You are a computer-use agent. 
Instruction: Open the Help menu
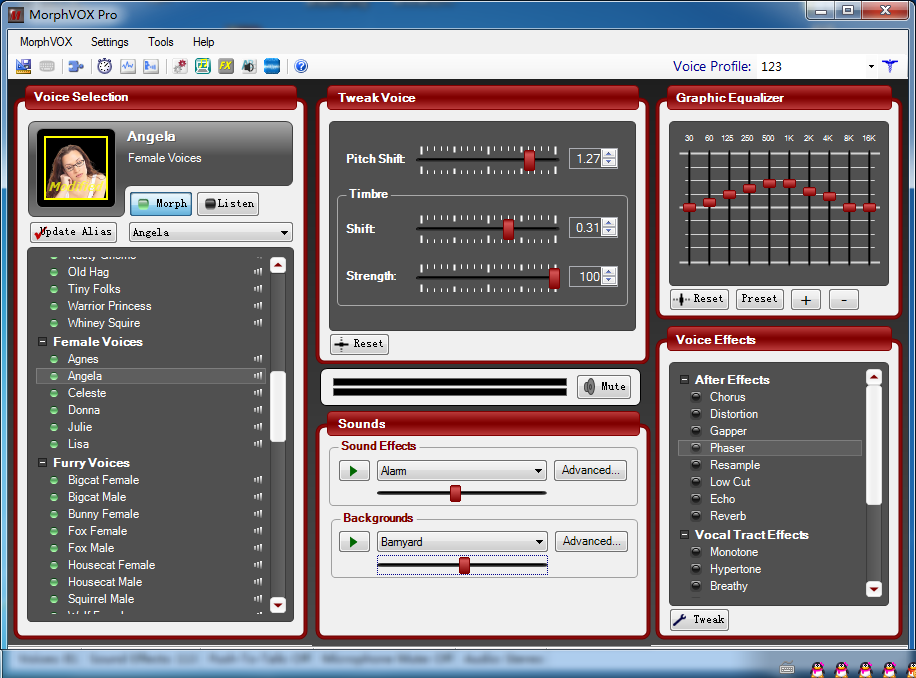tap(203, 42)
